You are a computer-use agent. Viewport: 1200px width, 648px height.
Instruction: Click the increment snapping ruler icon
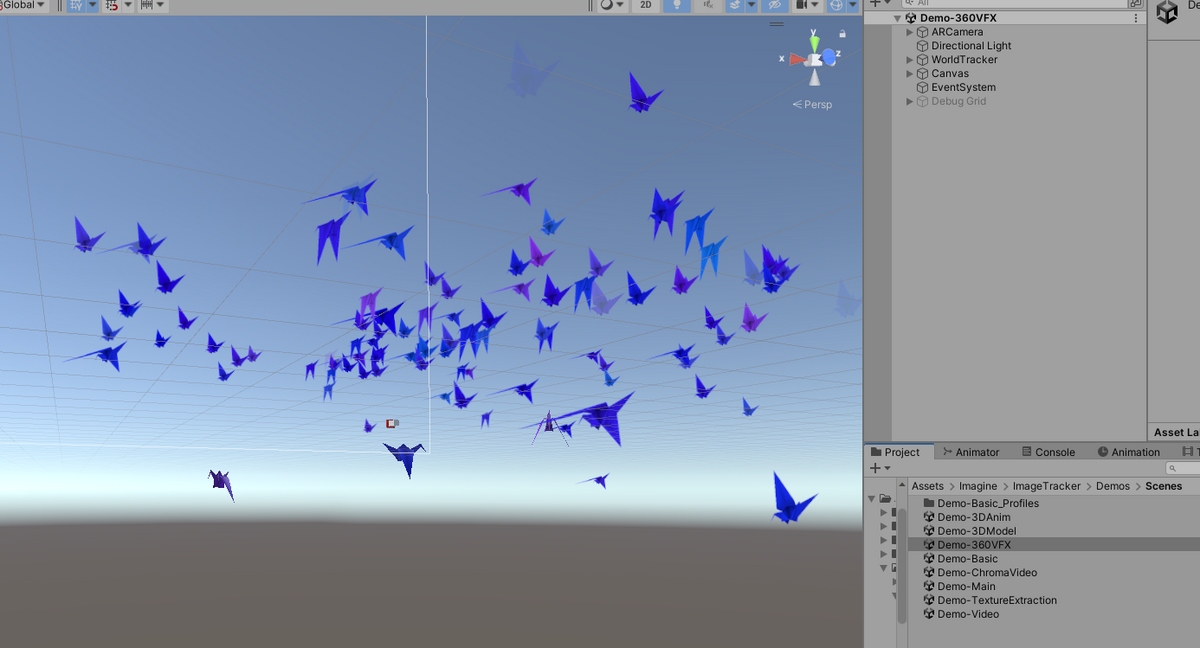[146, 5]
